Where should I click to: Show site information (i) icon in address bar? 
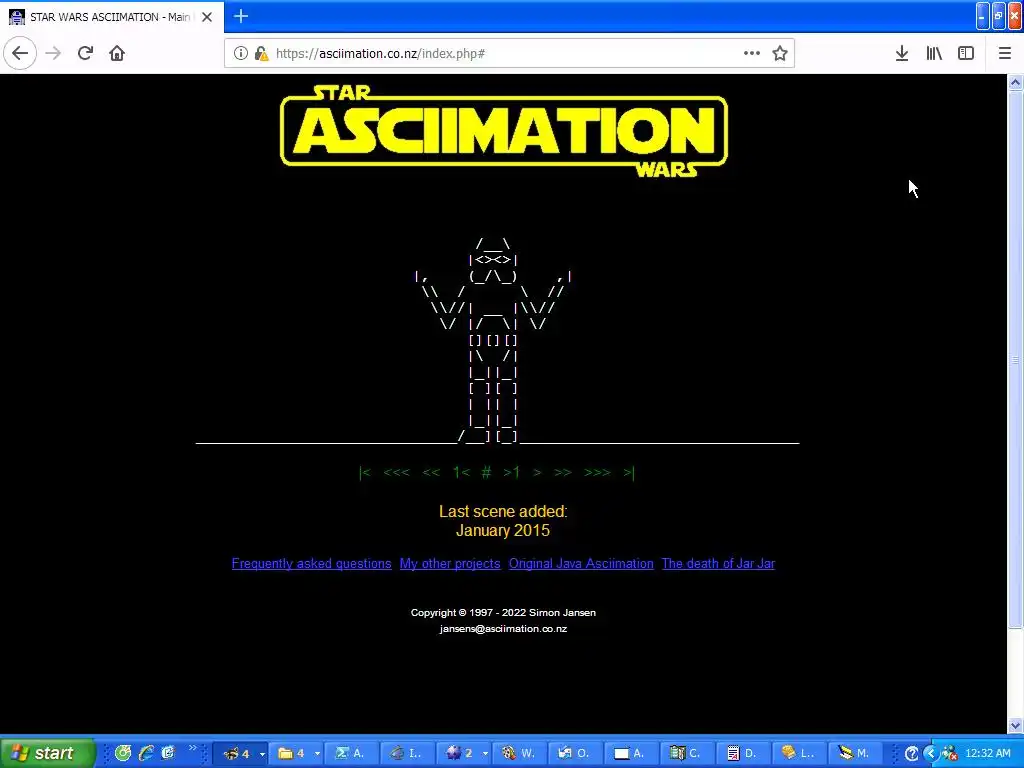pyautogui.click(x=240, y=53)
